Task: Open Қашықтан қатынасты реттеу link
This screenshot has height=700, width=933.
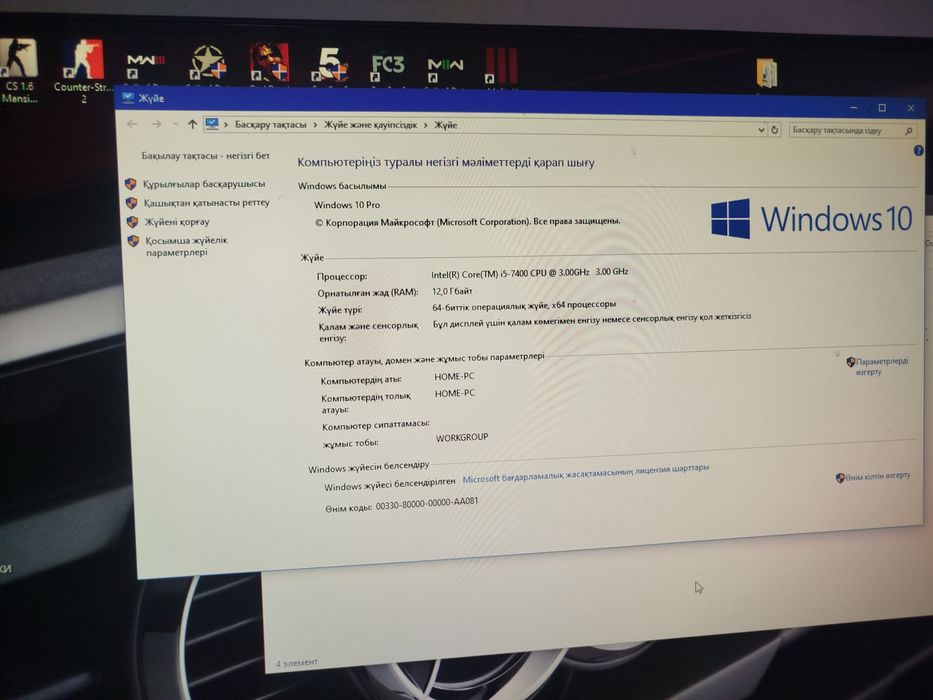Action: (206, 203)
